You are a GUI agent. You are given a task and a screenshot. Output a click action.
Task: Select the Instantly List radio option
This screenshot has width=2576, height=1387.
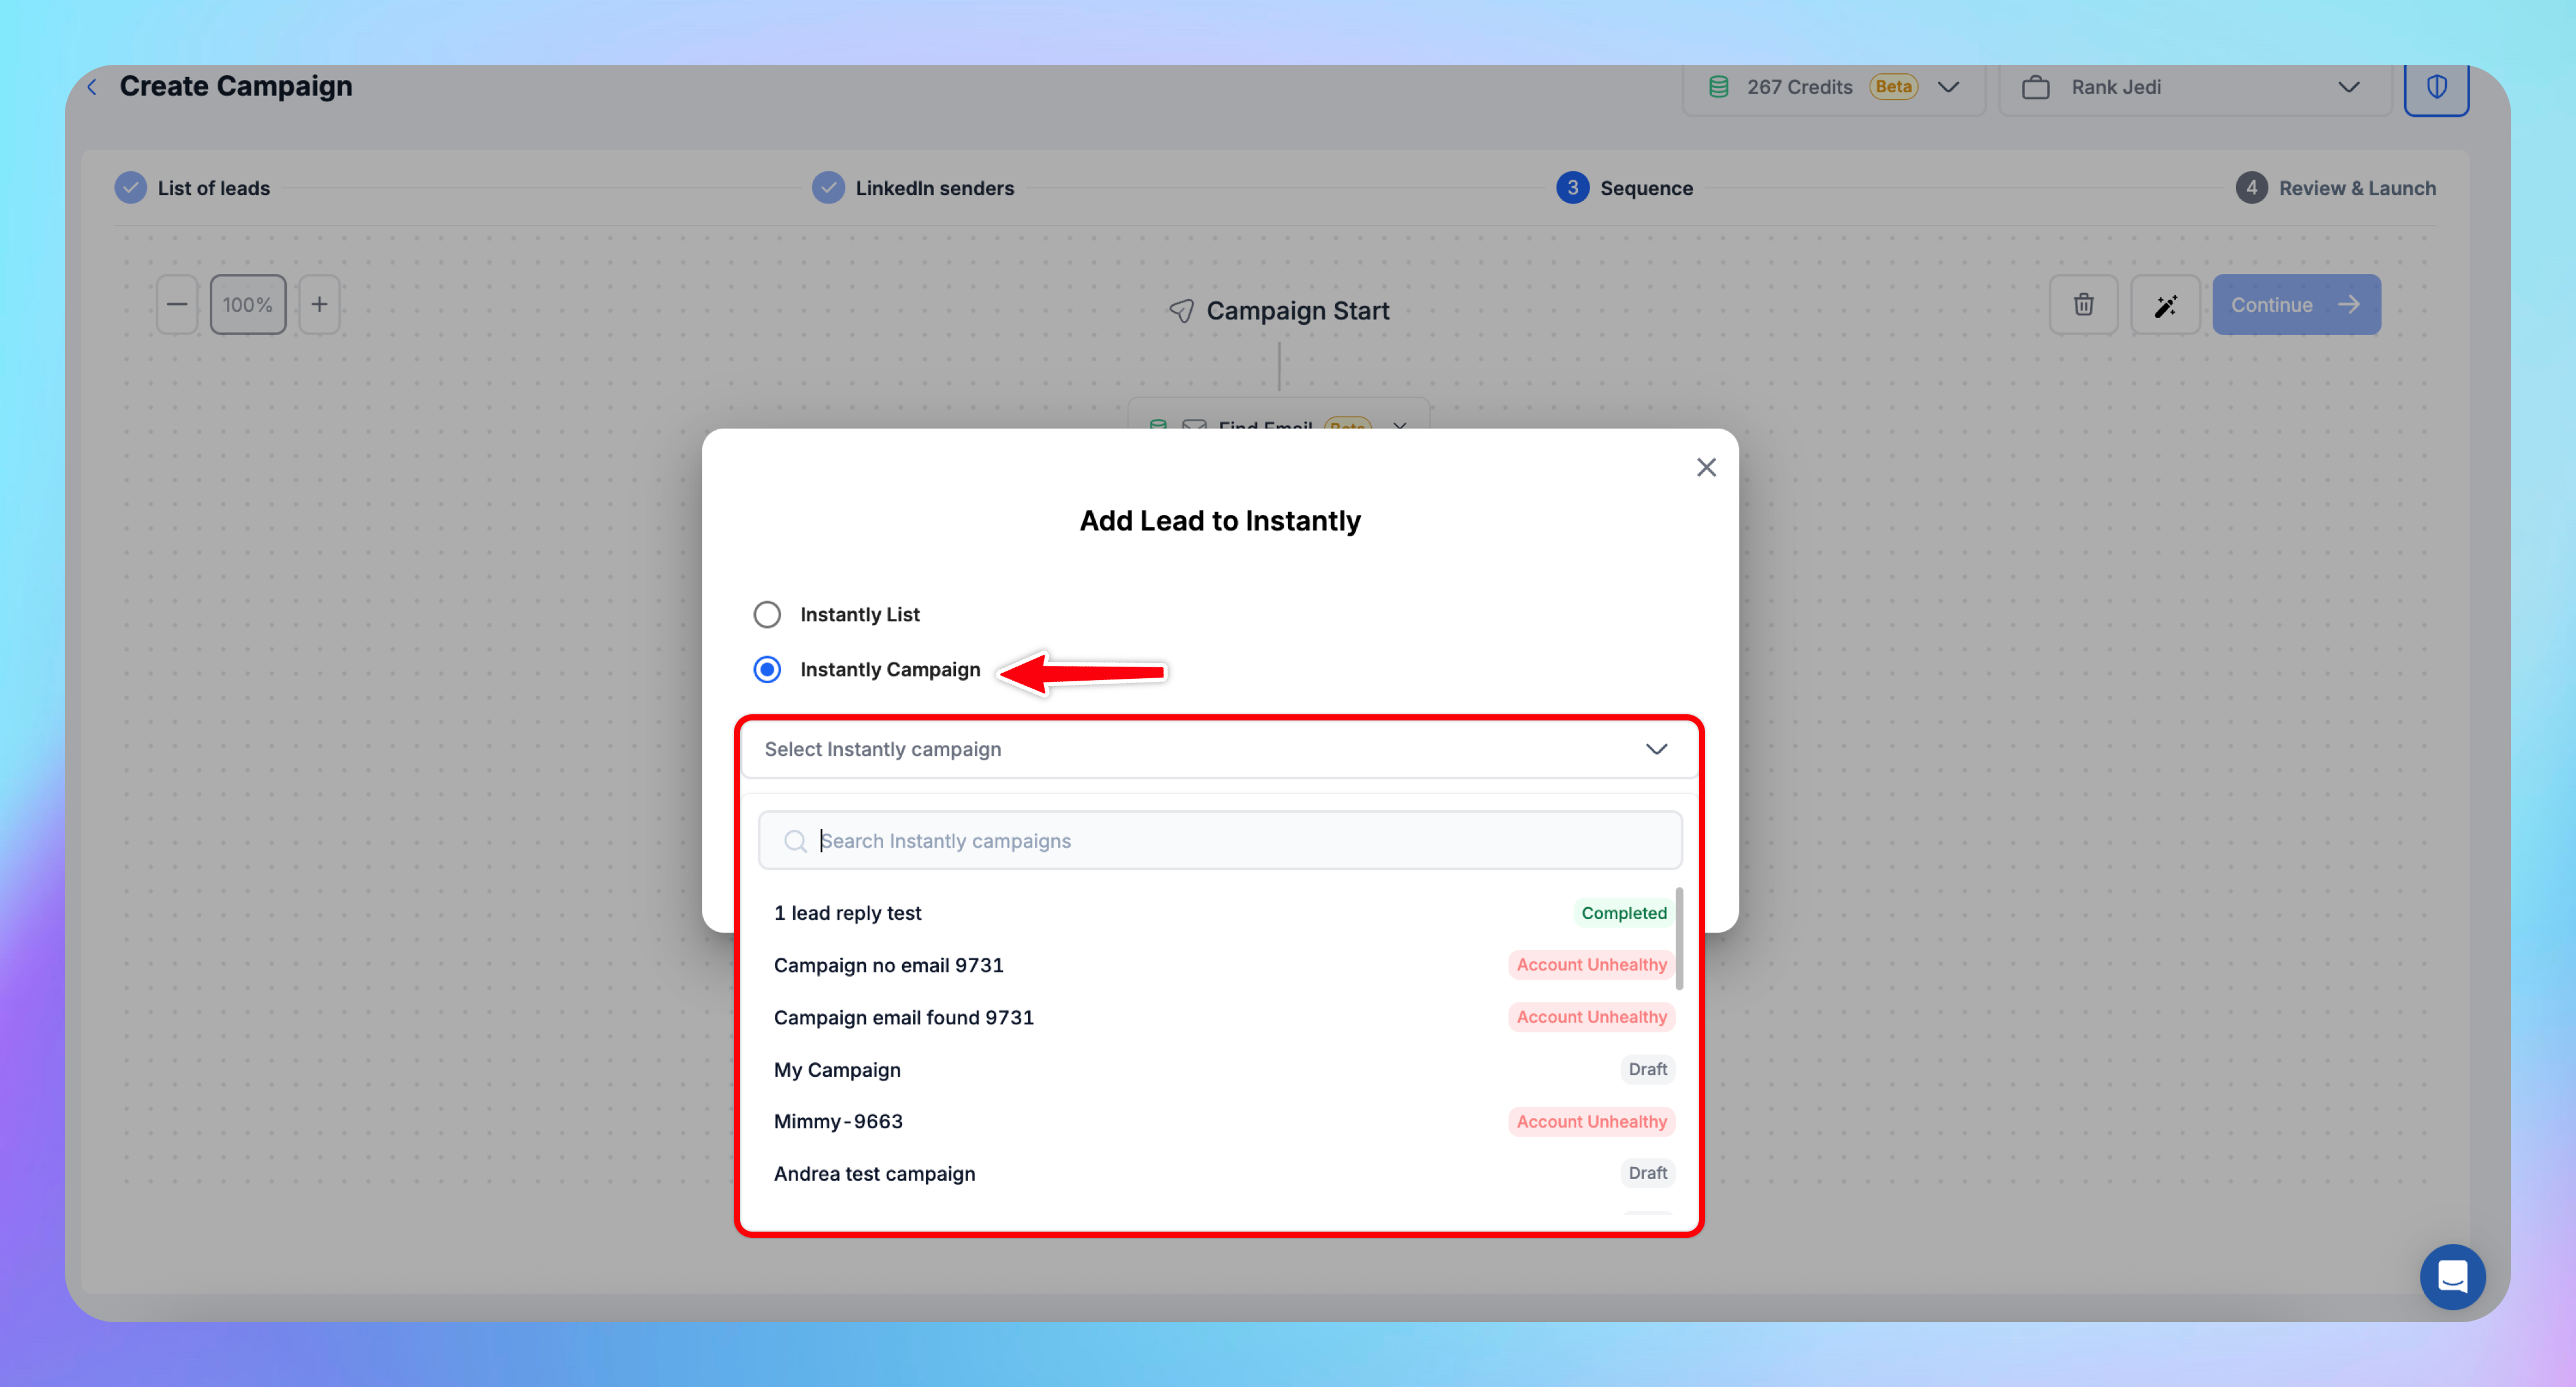[x=767, y=614]
